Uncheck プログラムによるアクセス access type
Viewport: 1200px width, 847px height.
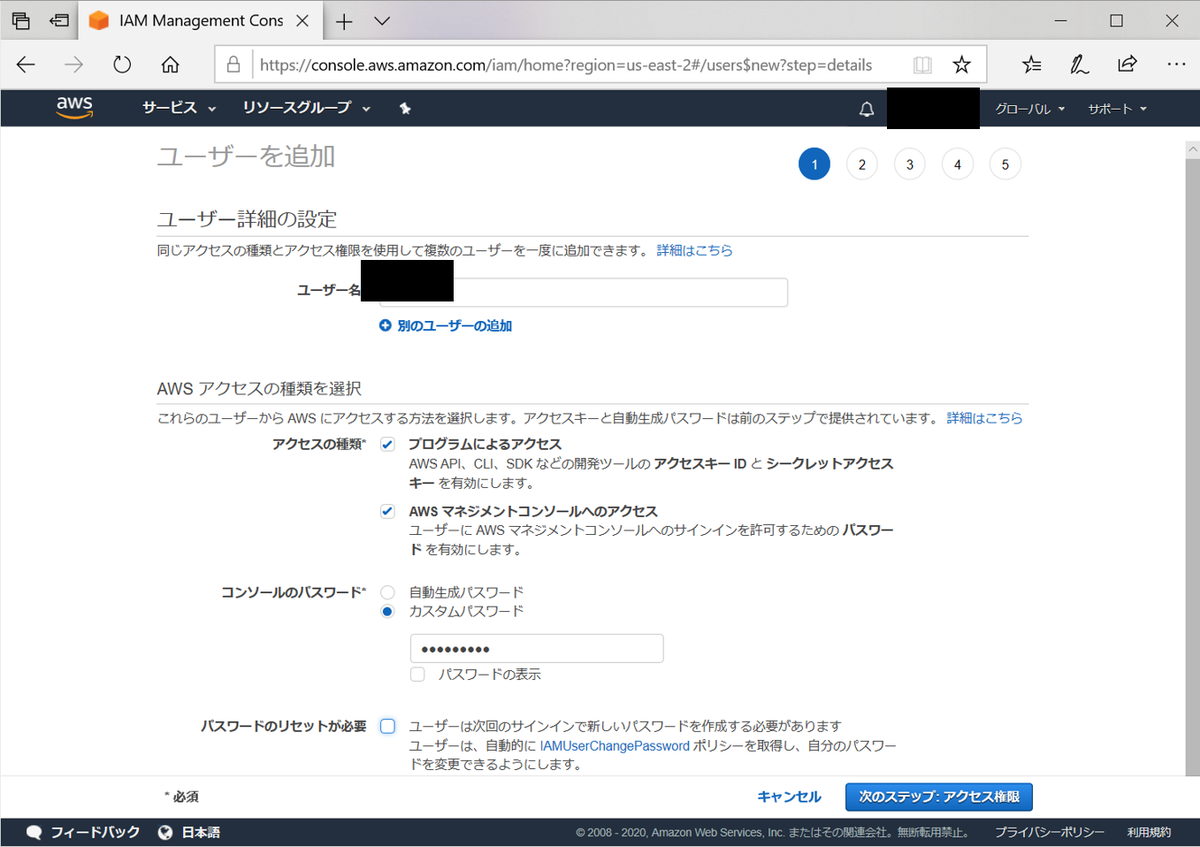click(387, 444)
